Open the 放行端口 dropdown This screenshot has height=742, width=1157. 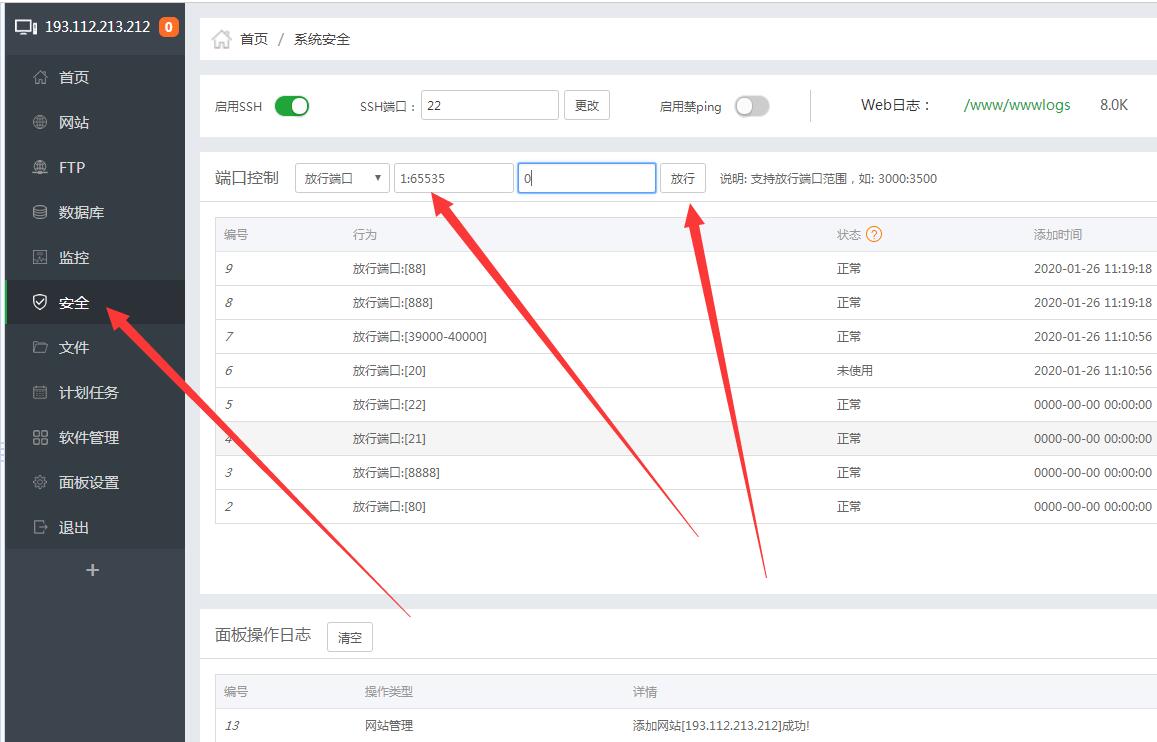pyautogui.click(x=342, y=179)
